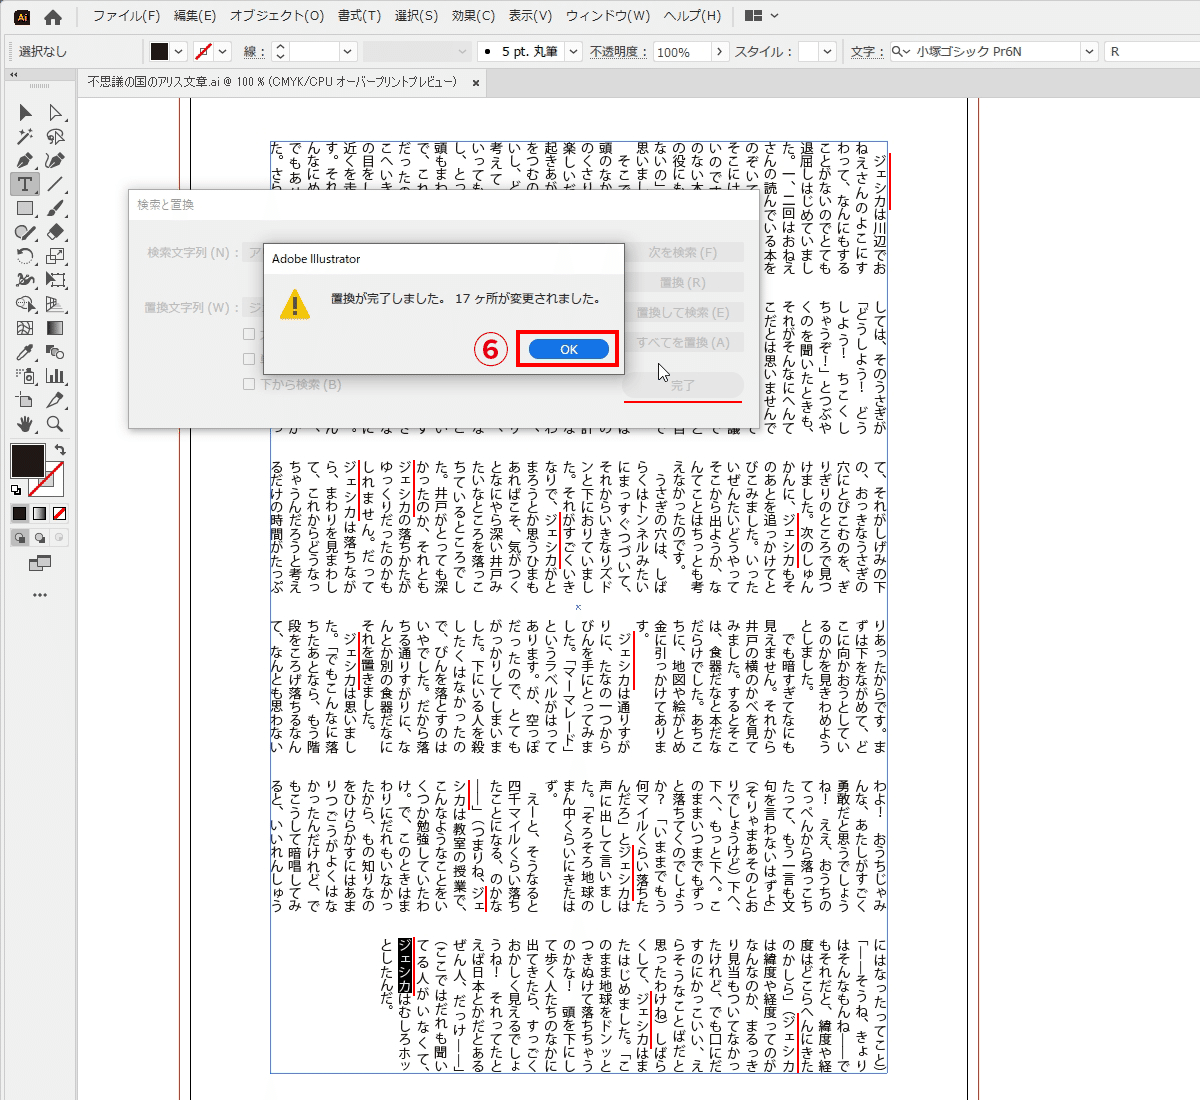
Task: Select the Pen tool
Action: click(25, 160)
